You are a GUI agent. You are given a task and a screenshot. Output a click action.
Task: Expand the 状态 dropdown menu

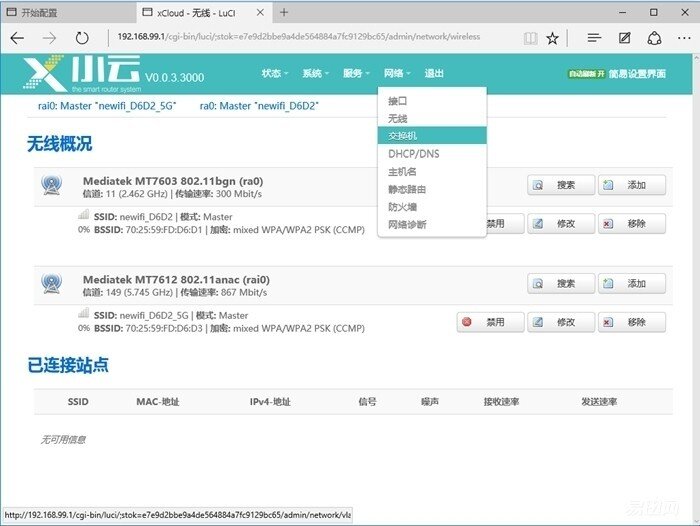(274, 74)
